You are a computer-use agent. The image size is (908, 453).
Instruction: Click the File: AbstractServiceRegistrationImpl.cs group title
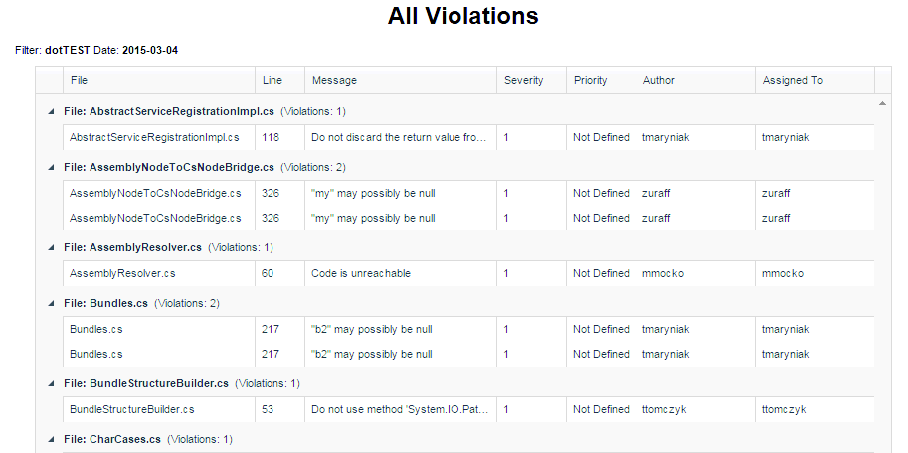tap(169, 111)
